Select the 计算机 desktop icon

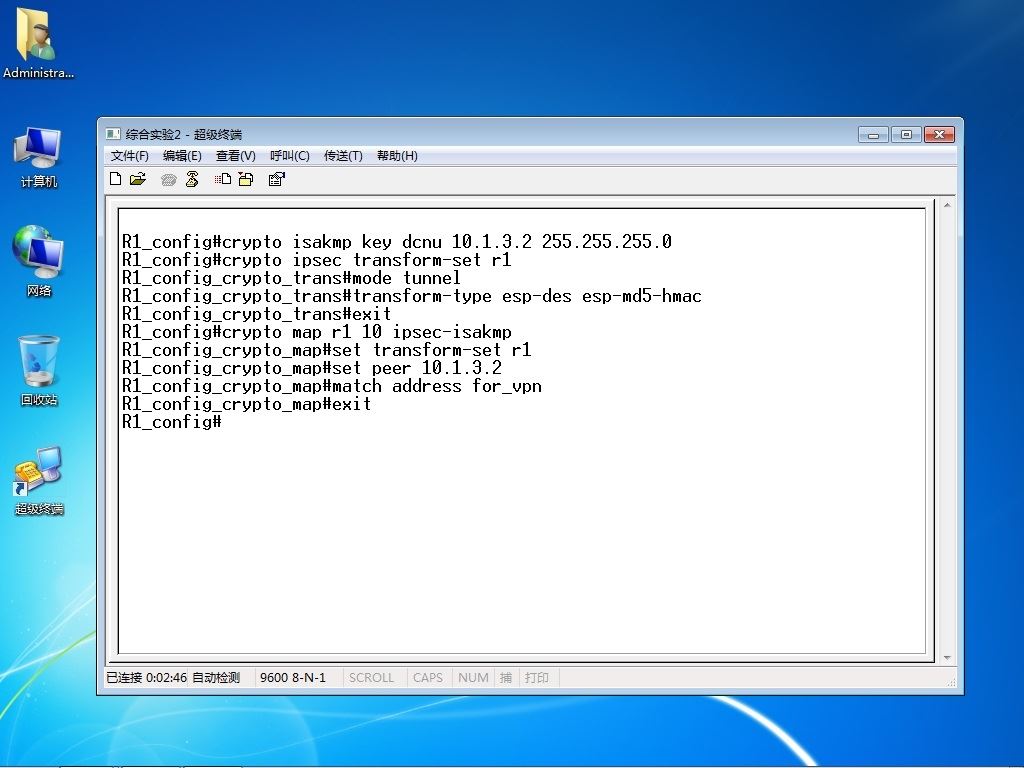[x=38, y=158]
